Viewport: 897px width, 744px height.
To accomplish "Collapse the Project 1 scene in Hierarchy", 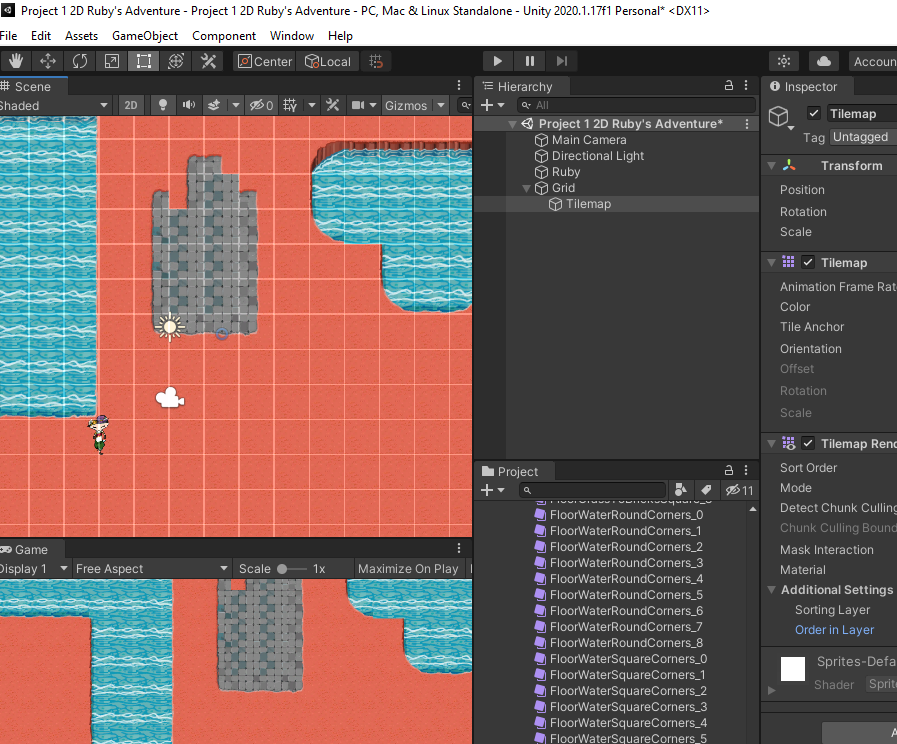I will pos(512,124).
